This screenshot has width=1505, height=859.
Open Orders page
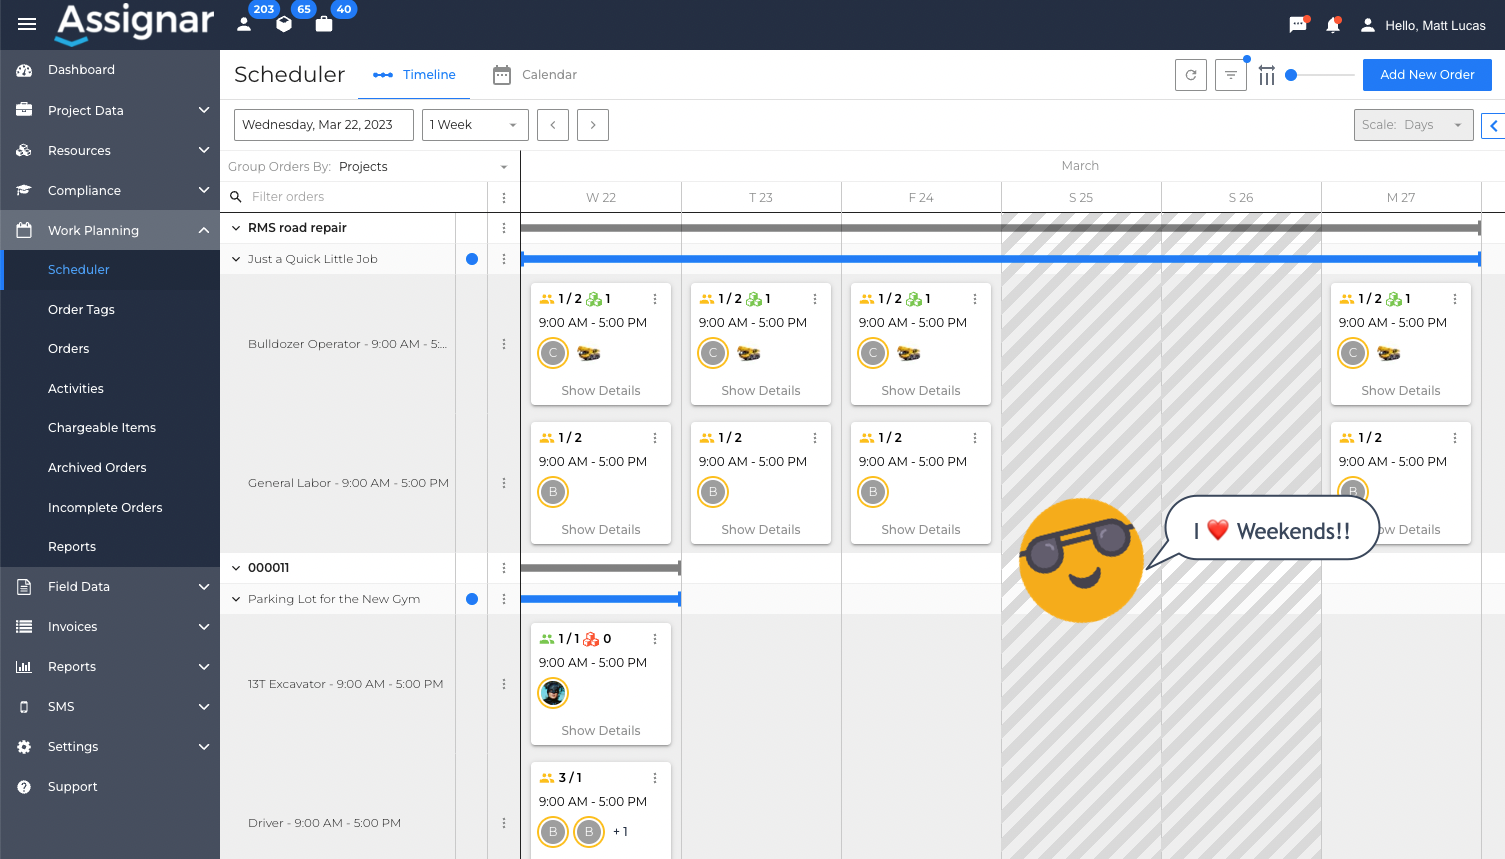coord(69,349)
